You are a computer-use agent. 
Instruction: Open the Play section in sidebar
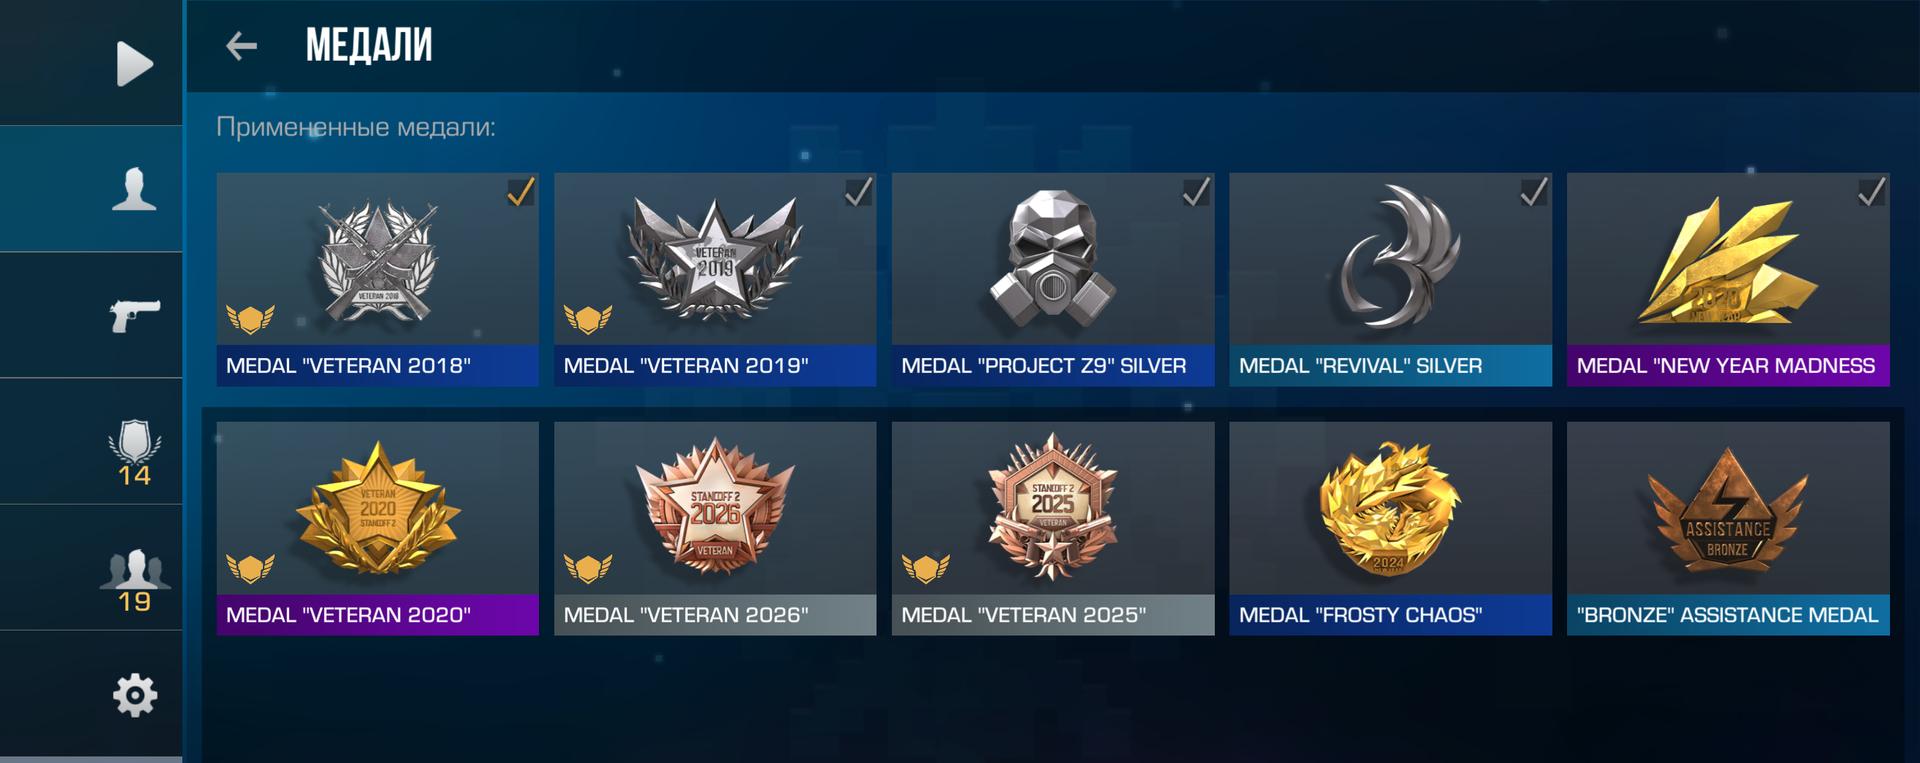point(135,64)
